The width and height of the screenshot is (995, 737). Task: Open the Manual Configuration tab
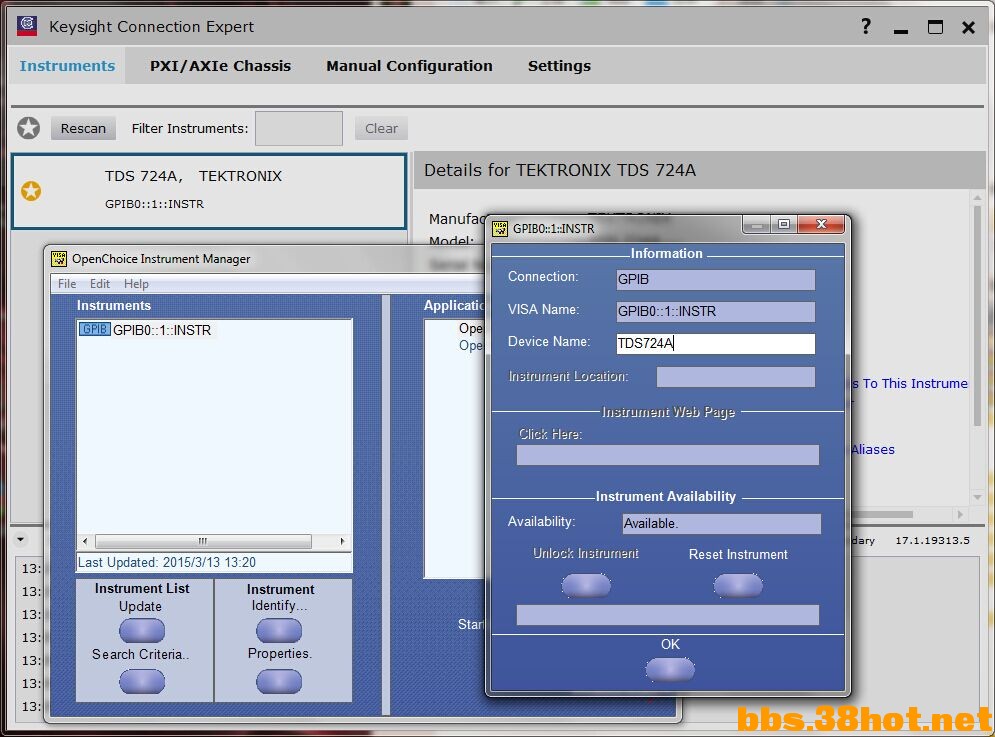pos(409,66)
